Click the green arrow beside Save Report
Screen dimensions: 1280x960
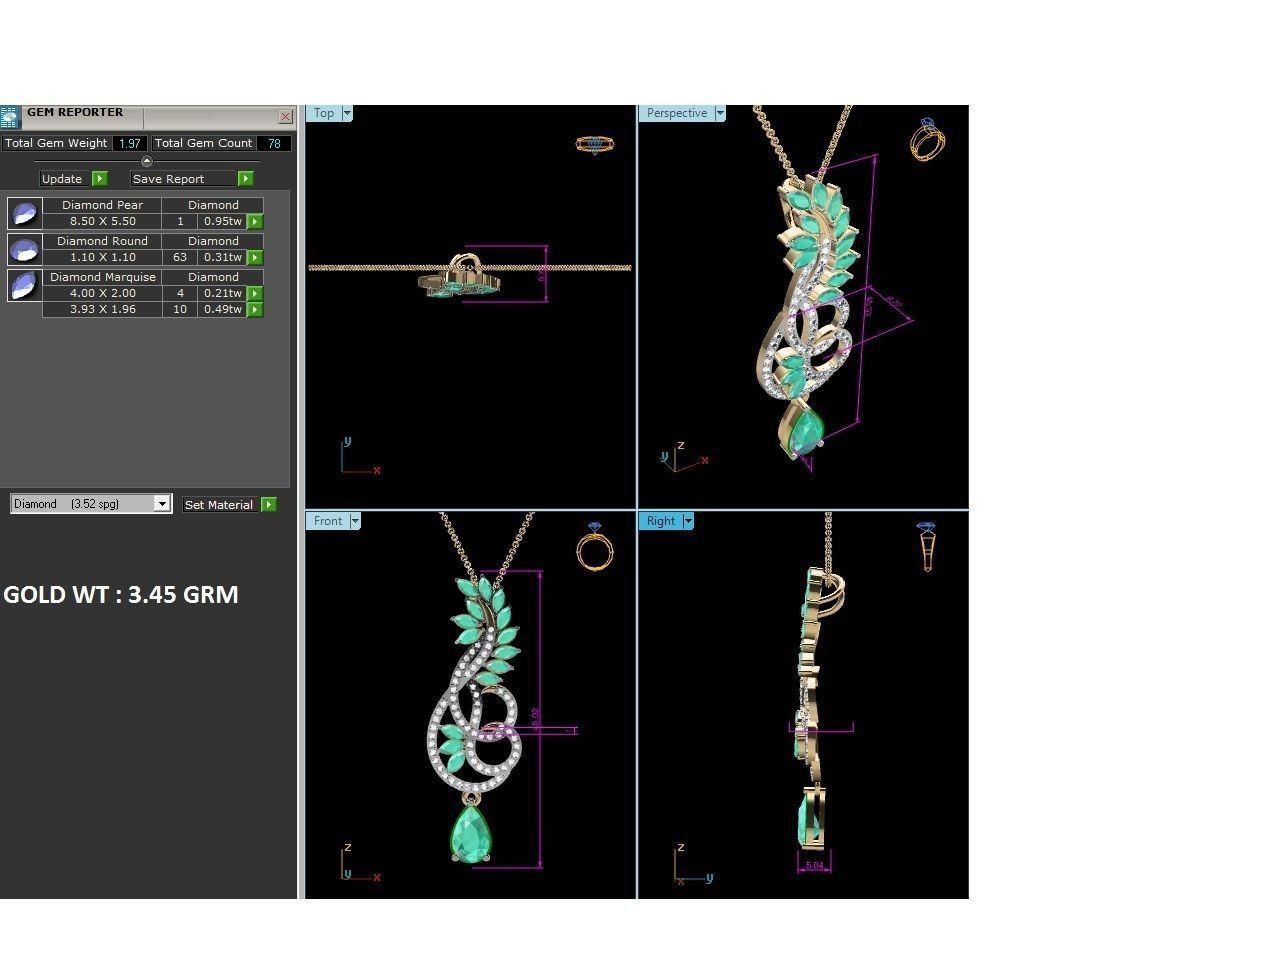(246, 179)
